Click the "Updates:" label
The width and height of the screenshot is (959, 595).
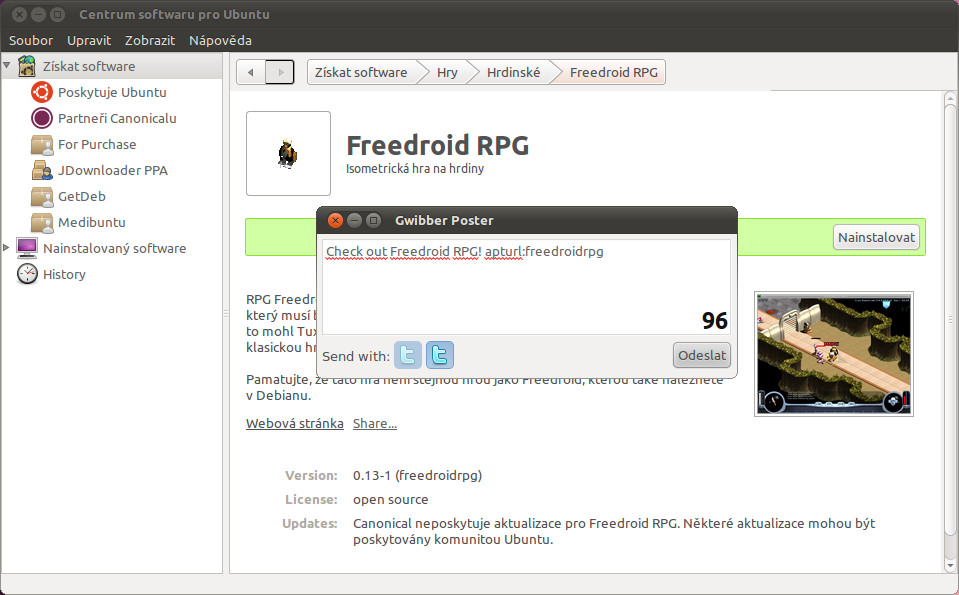pos(310,523)
